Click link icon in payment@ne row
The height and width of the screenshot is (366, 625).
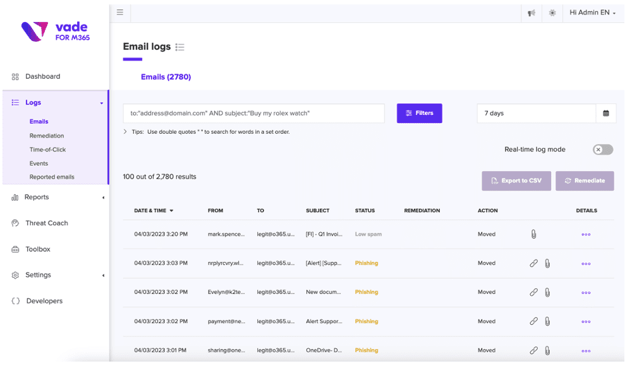click(x=533, y=321)
